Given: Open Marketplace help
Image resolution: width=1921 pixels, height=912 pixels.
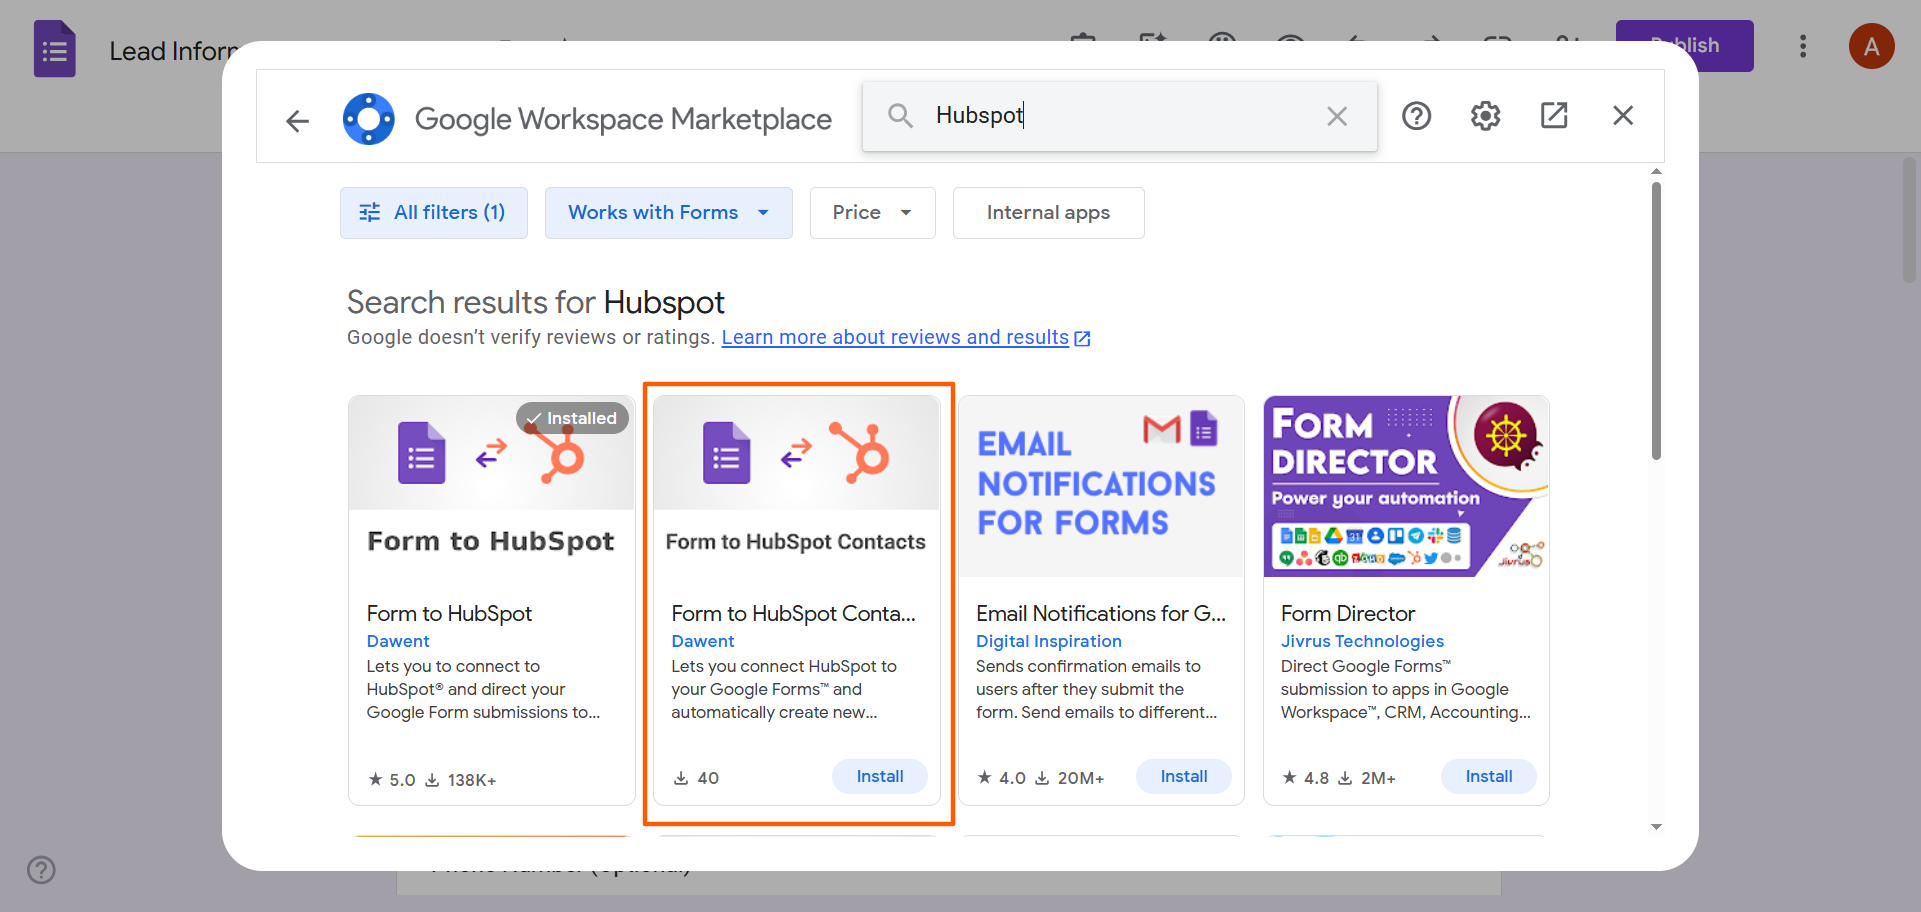Looking at the screenshot, I should click(x=1416, y=116).
